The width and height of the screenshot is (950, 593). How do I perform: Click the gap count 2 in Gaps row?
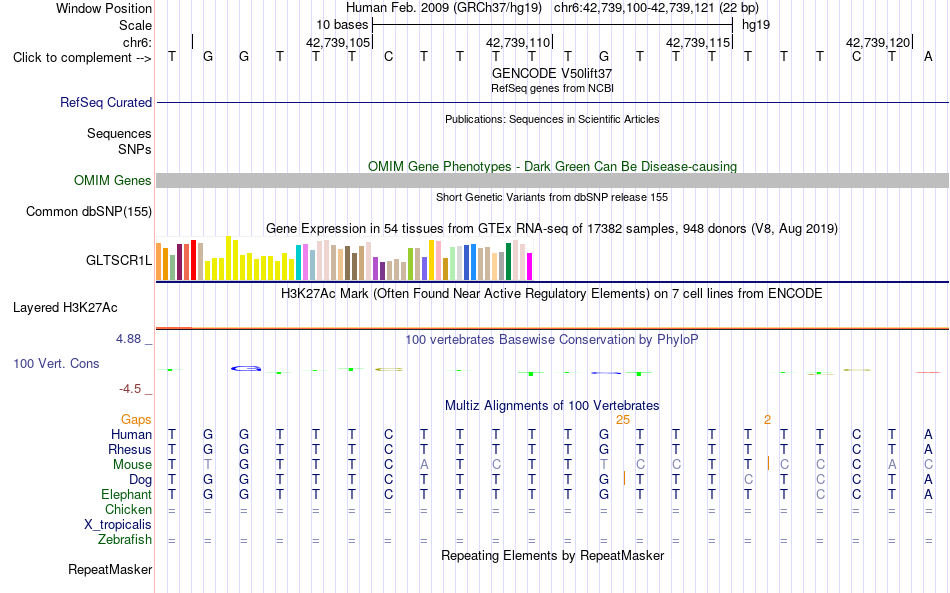click(x=768, y=420)
